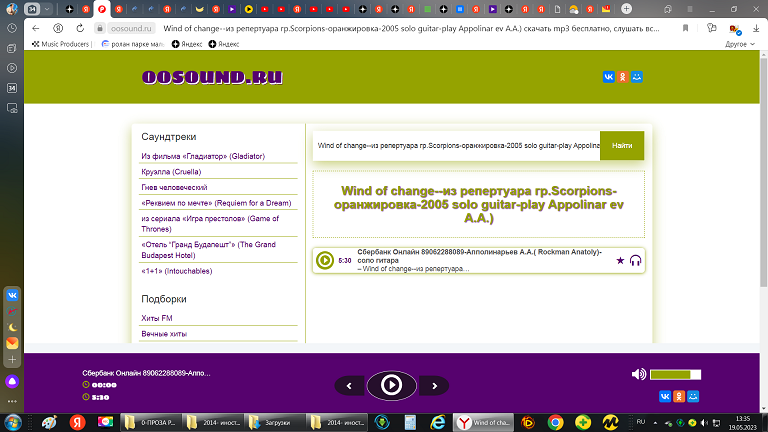Share via Moy Mir icon in the site header
The height and width of the screenshot is (432, 768).
(637, 77)
